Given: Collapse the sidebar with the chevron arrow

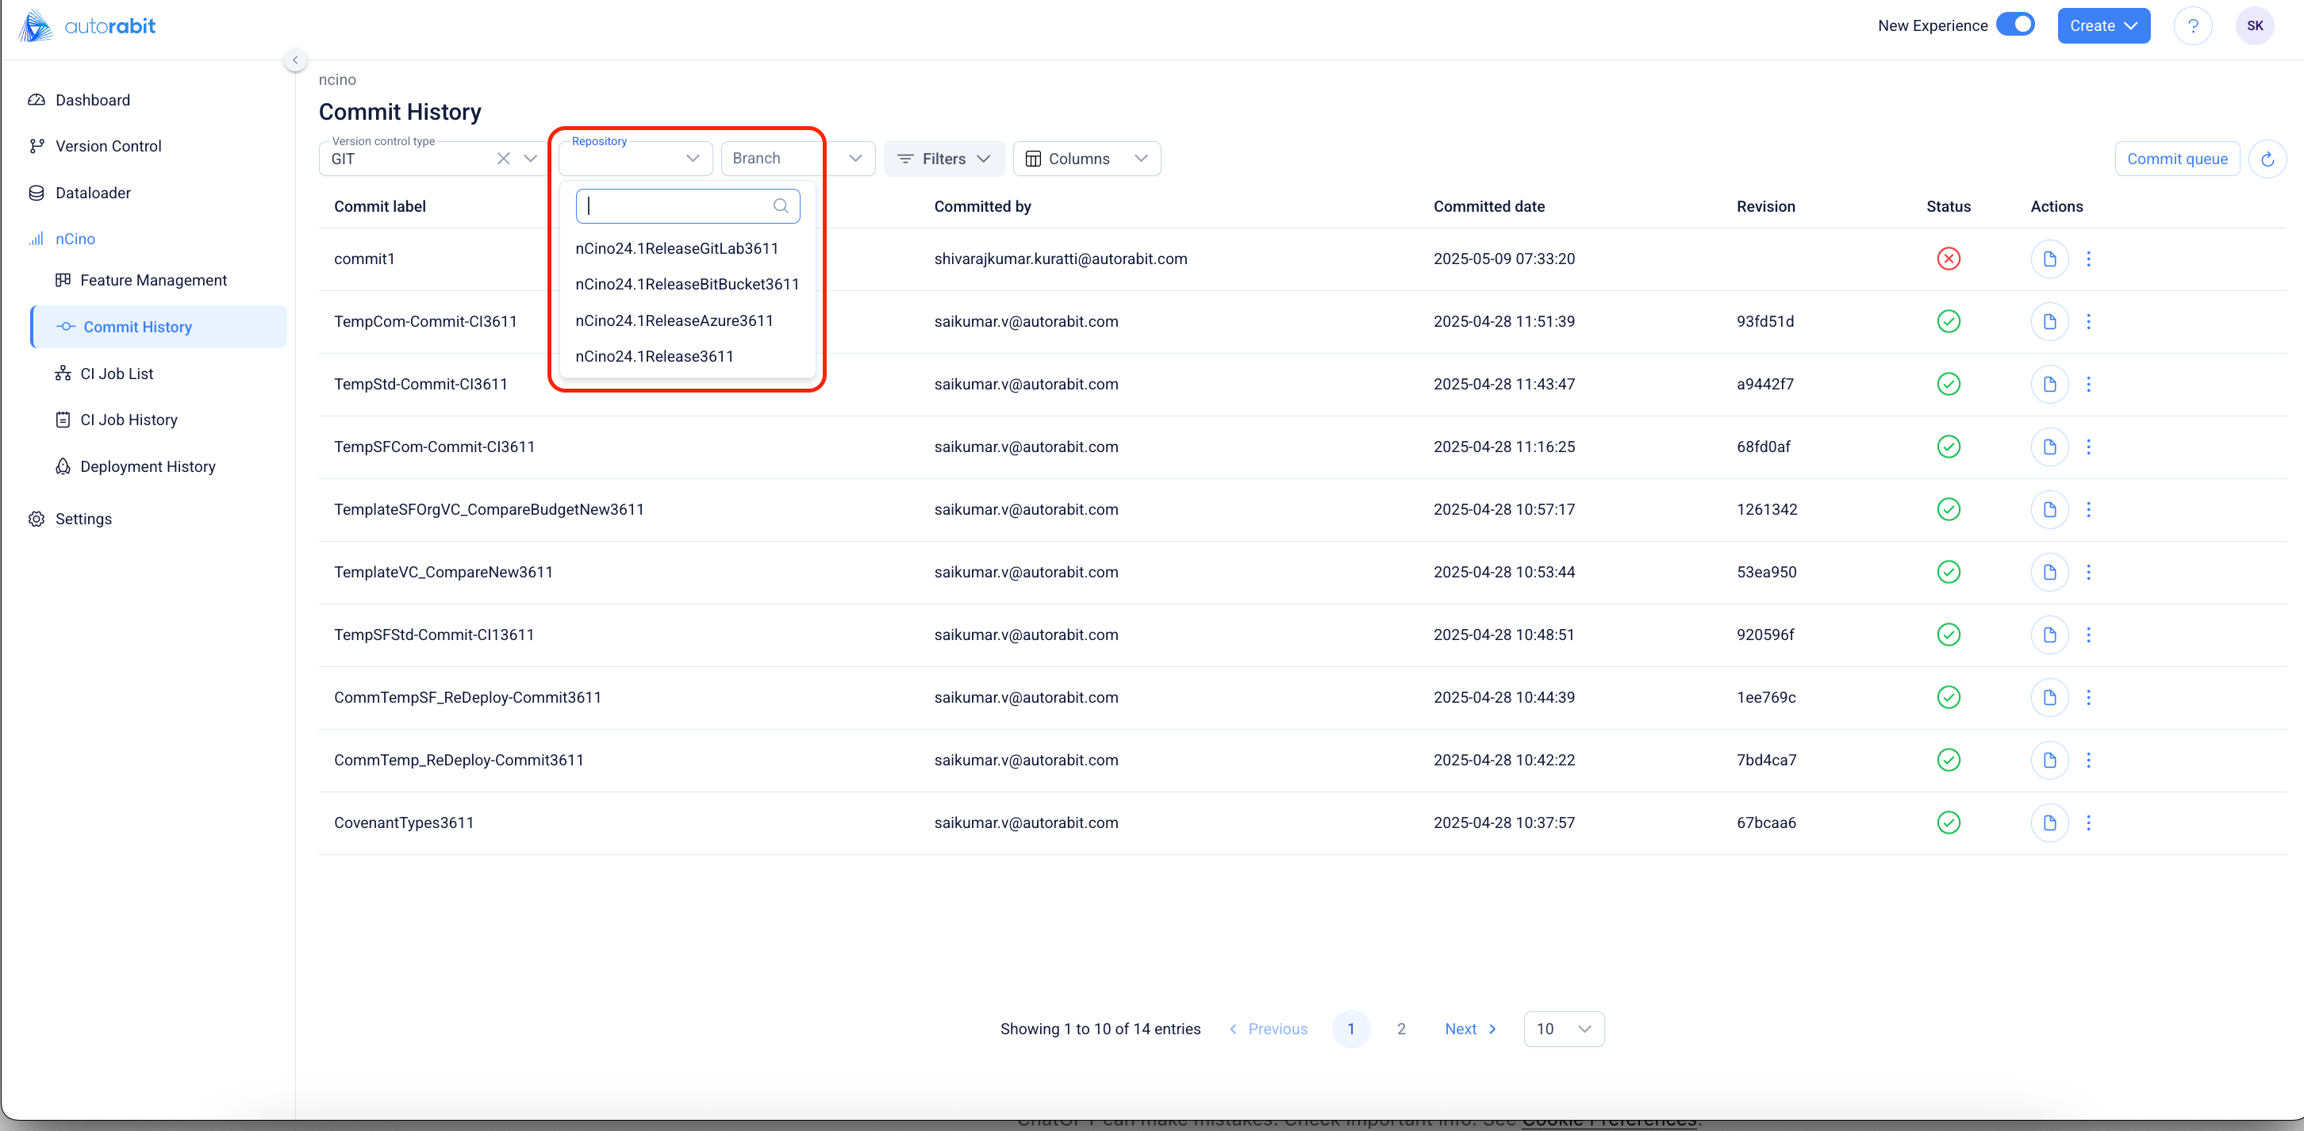Looking at the screenshot, I should click(x=295, y=60).
